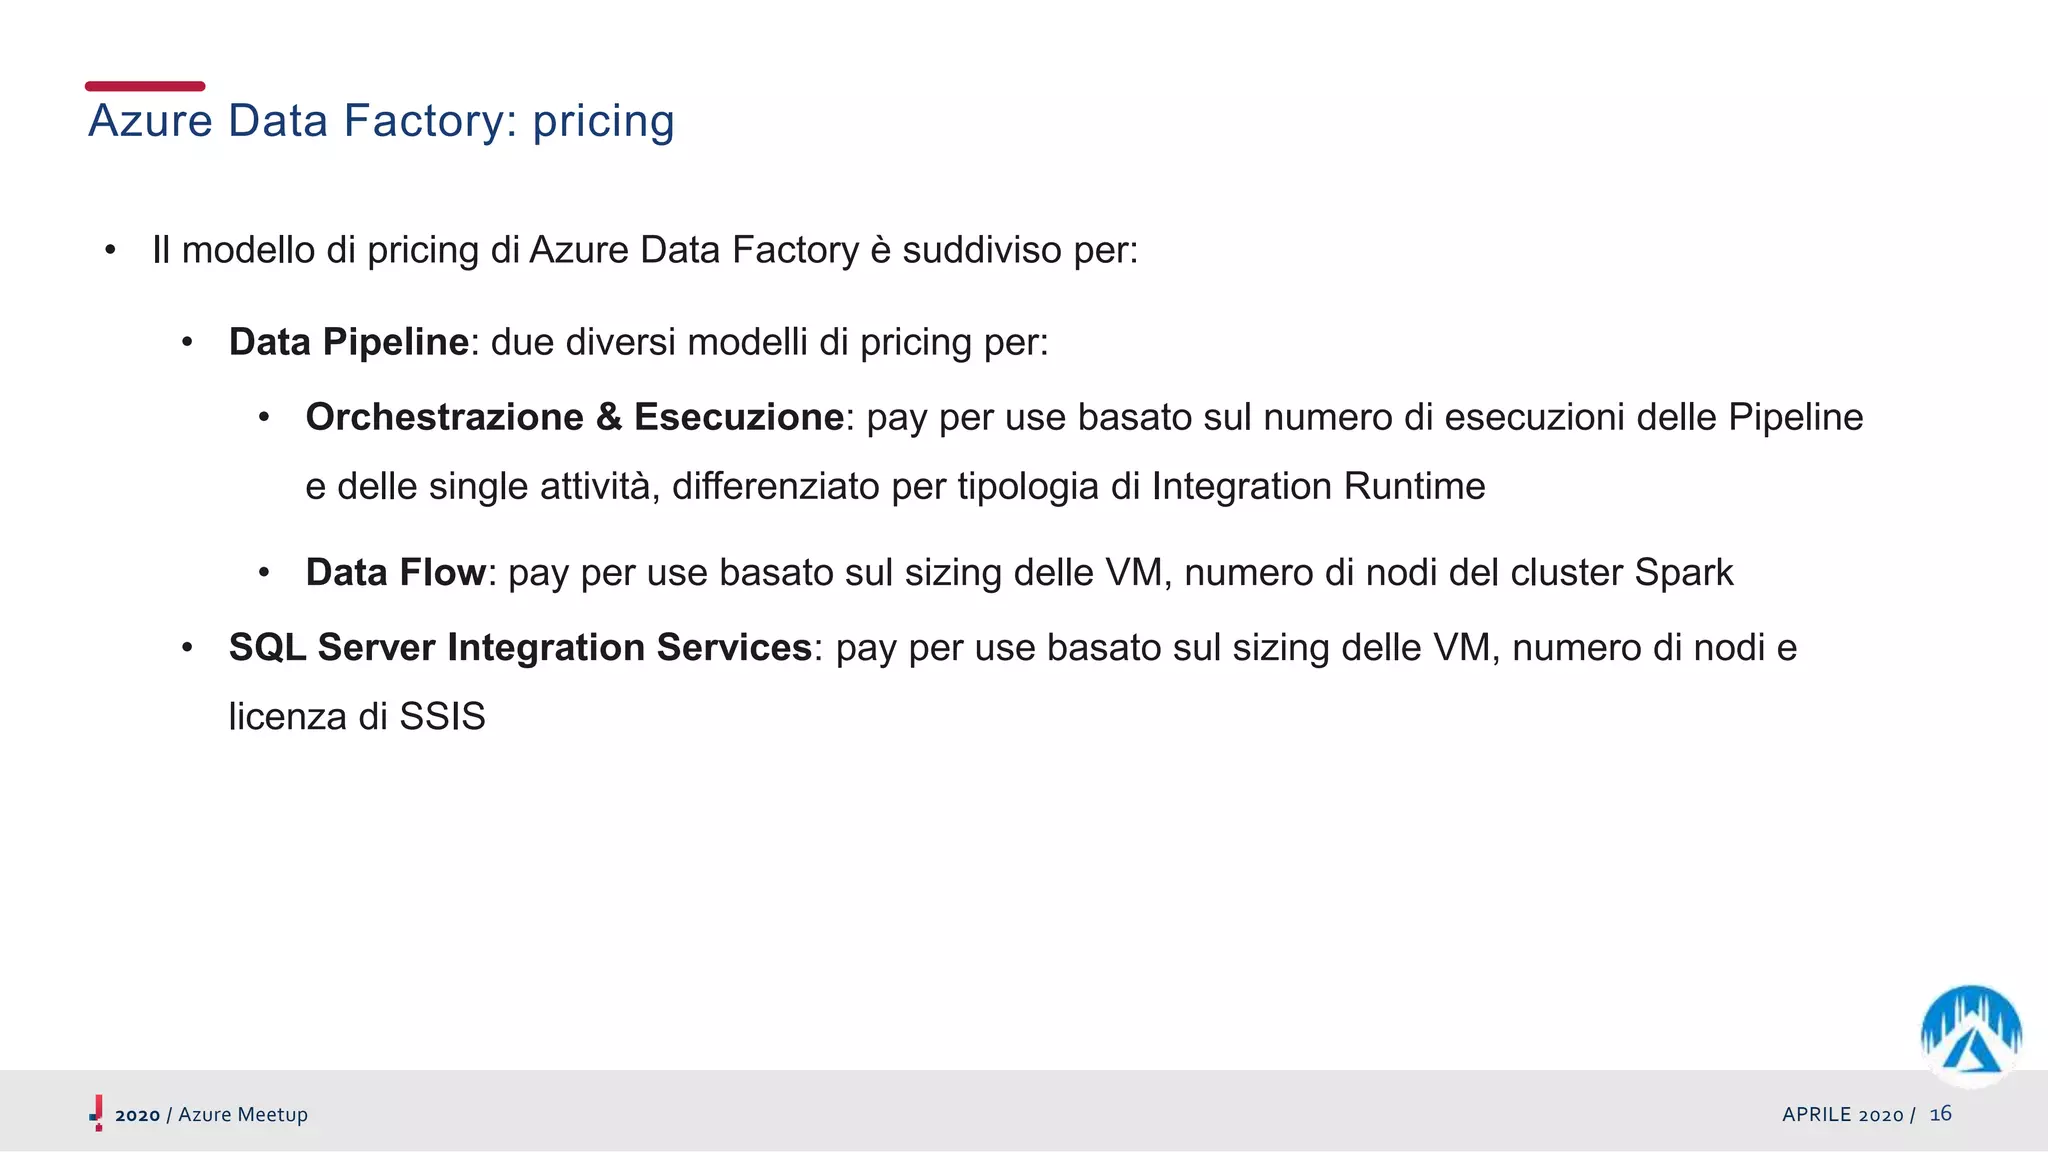Click the 2020 / Azure Meetup footer text
2048x1152 pixels.
coord(211,1115)
